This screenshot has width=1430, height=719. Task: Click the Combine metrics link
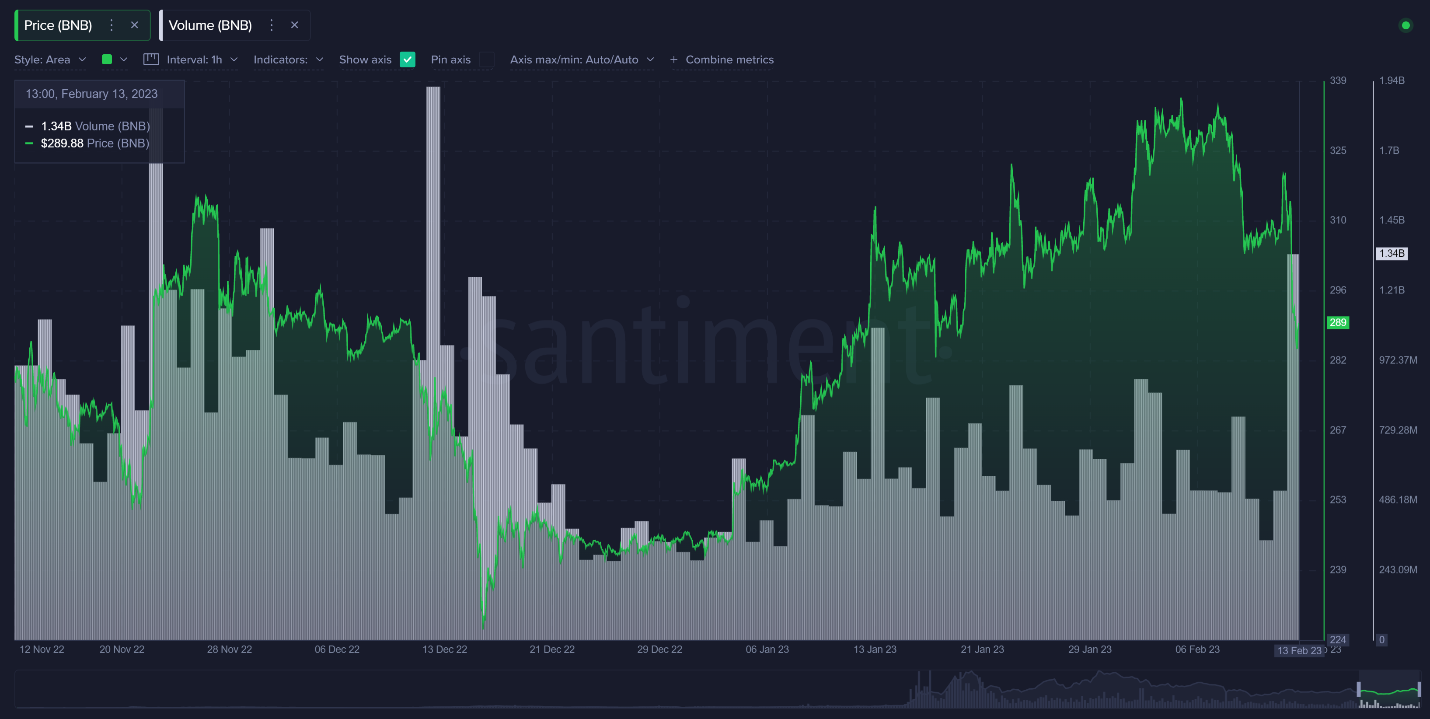(x=729, y=60)
